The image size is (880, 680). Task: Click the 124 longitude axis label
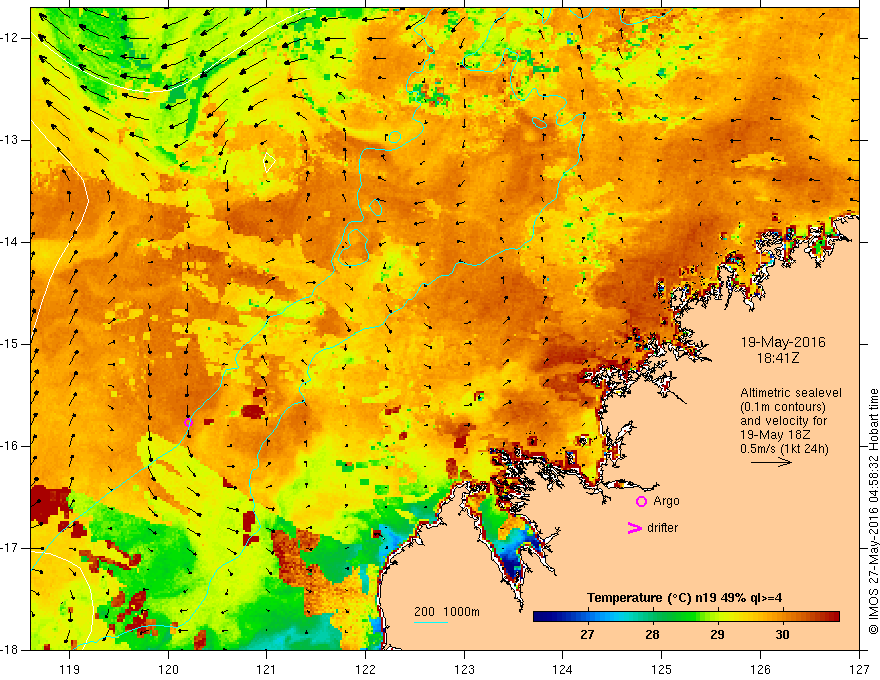tap(563, 669)
